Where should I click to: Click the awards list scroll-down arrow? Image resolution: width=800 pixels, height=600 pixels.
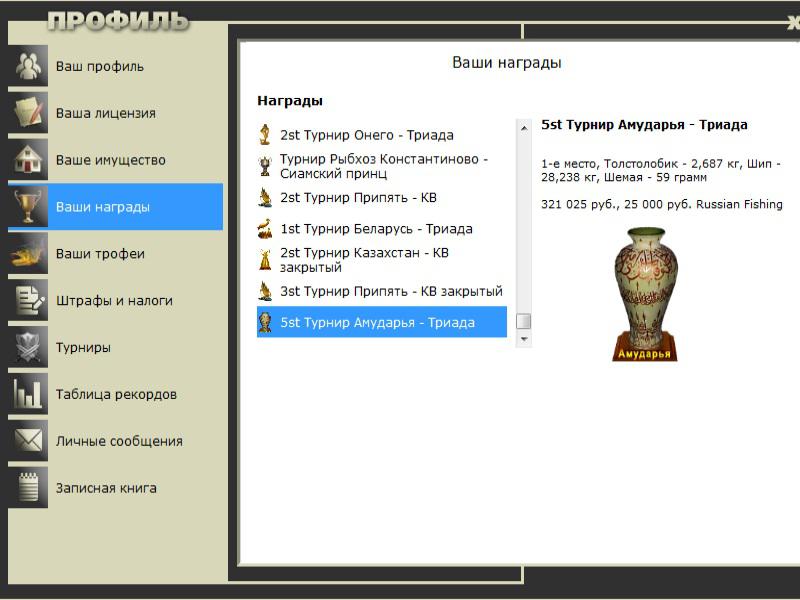pyautogui.click(x=524, y=339)
